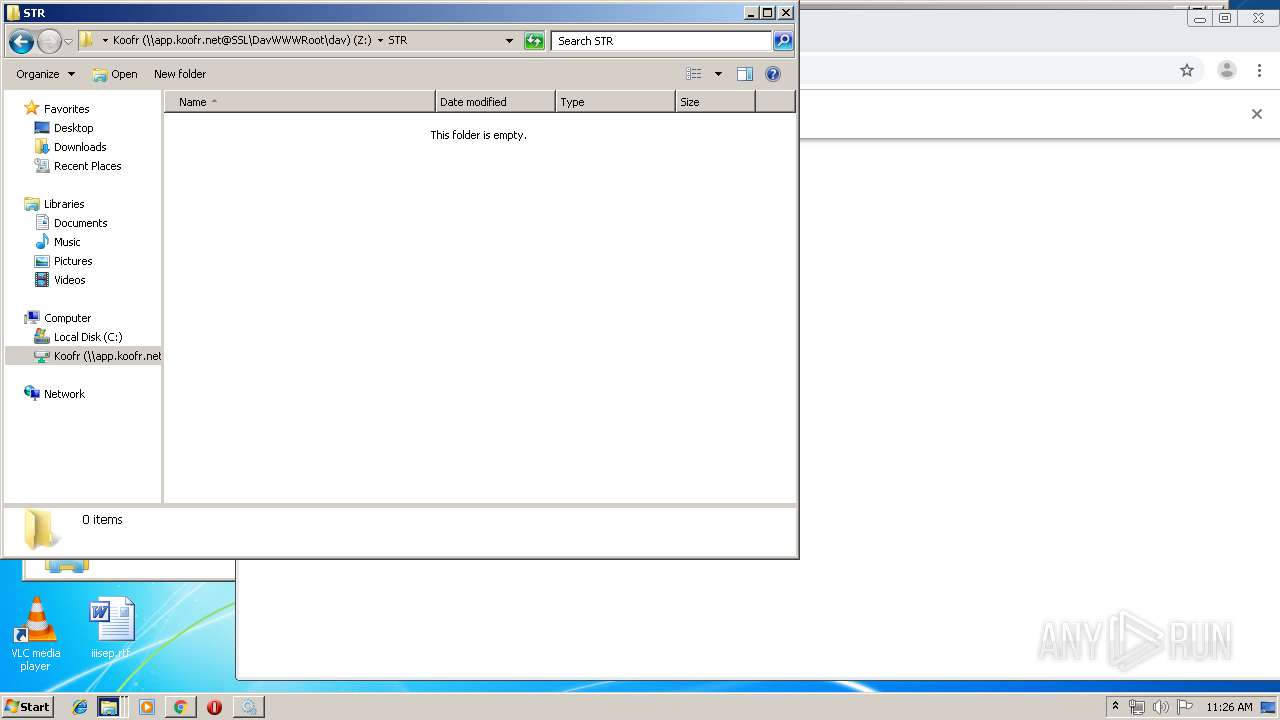Open Videos library
Screen dimensions: 1280x720
(69, 280)
